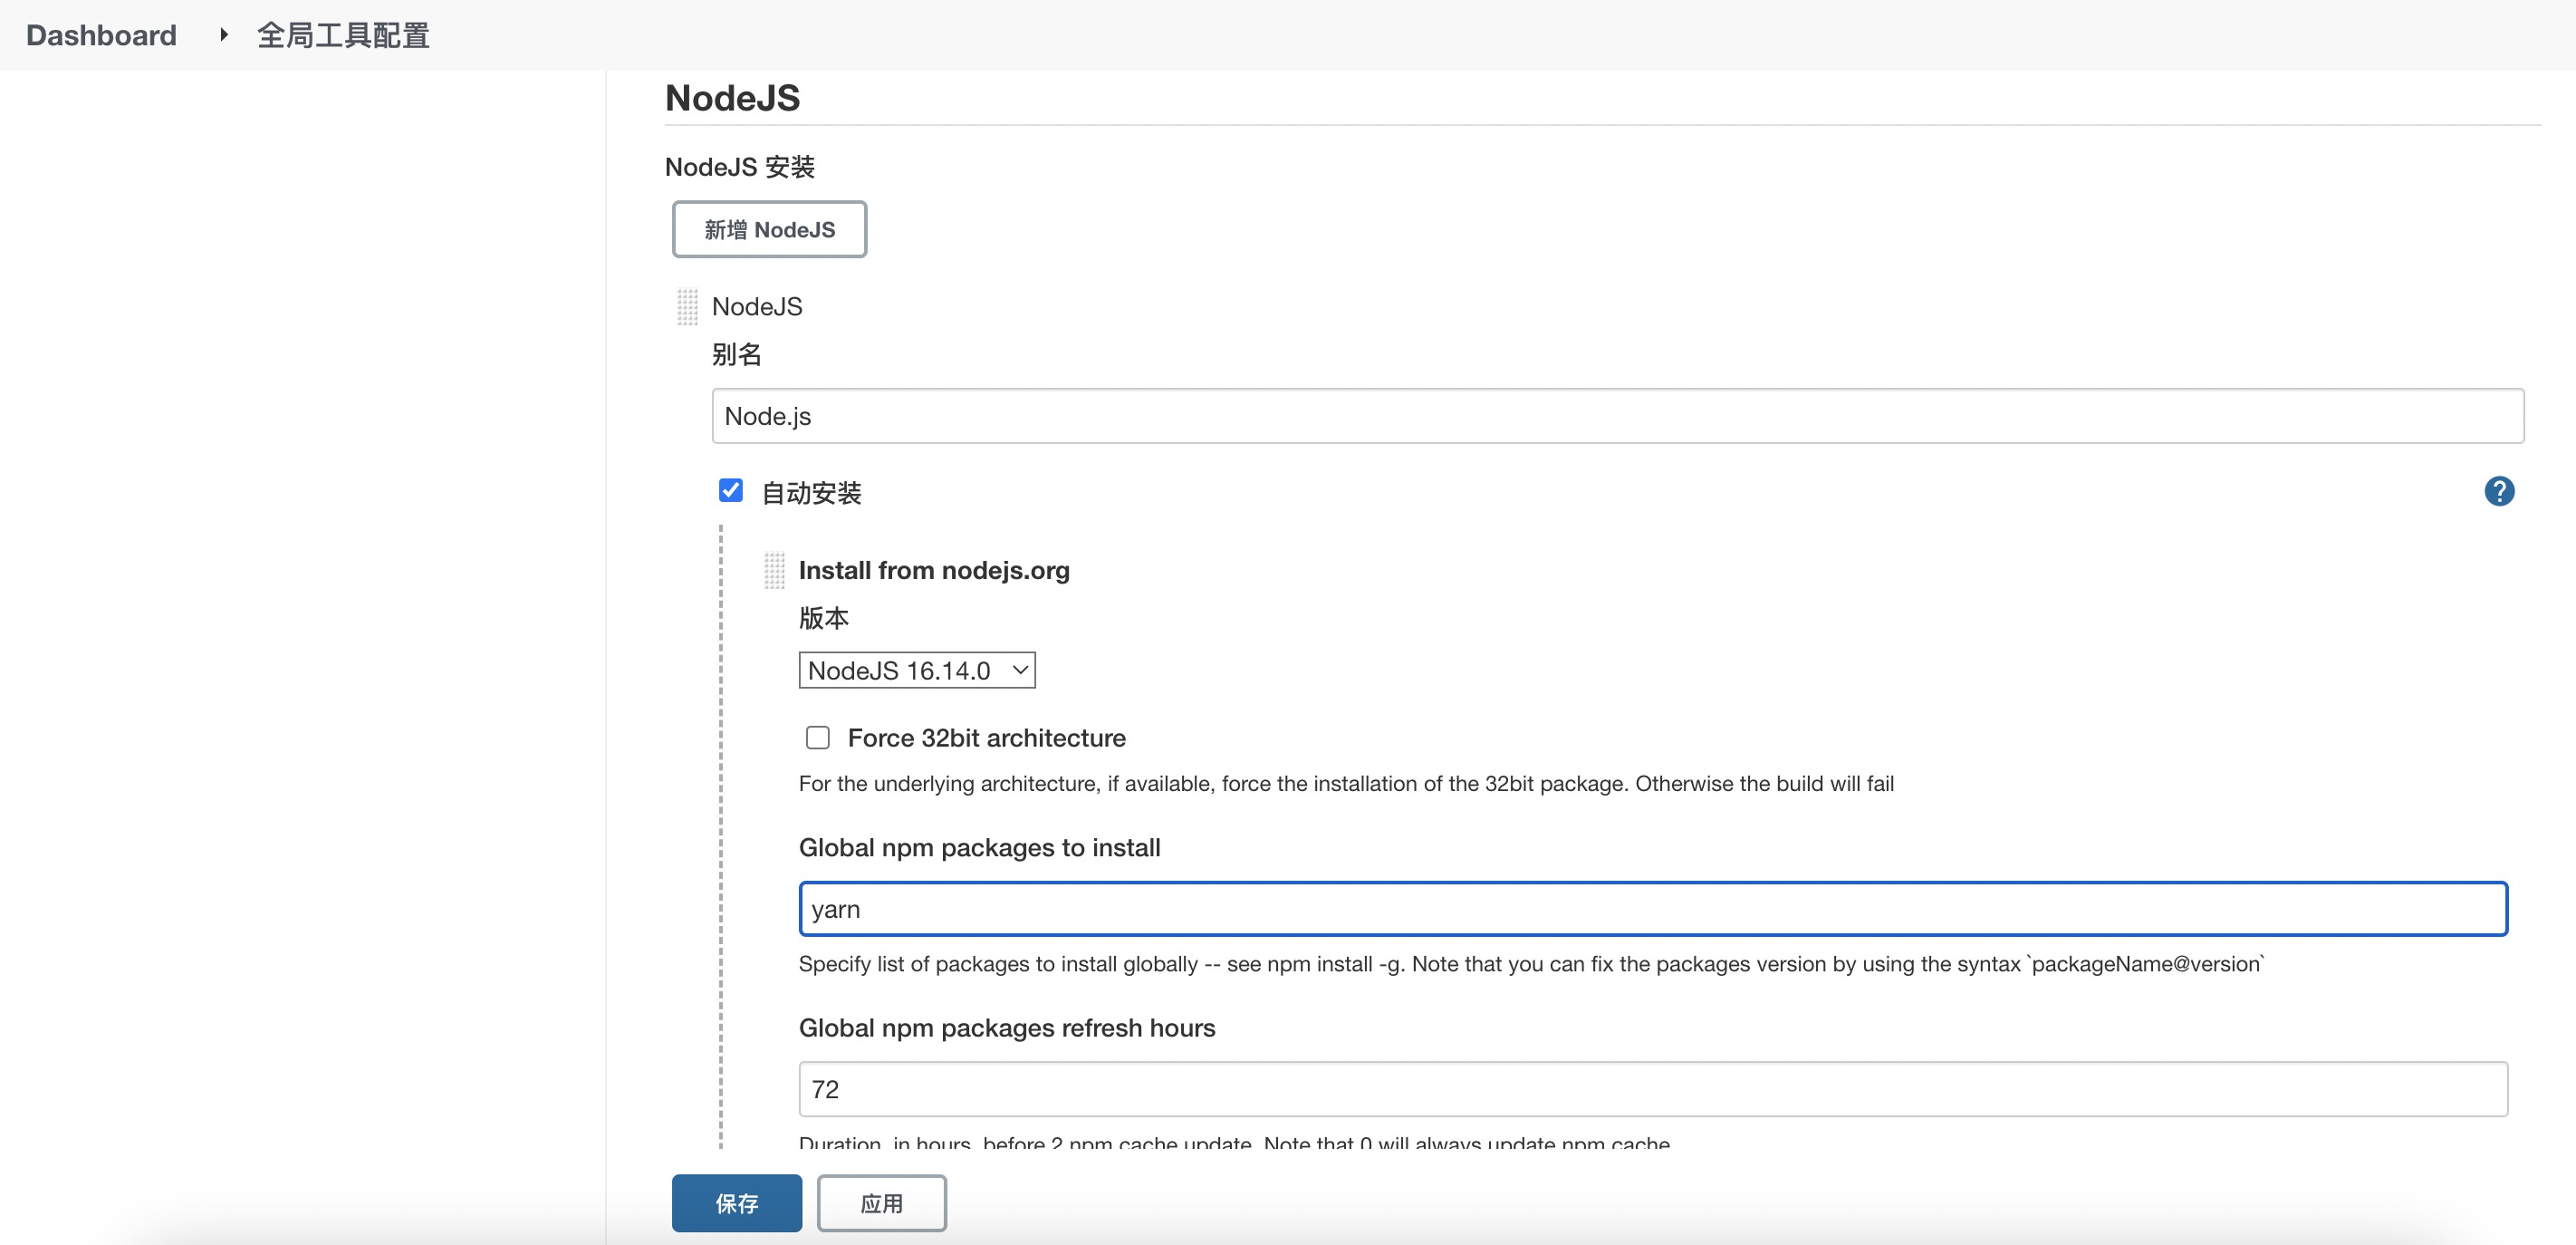Image resolution: width=2576 pixels, height=1245 pixels.
Task: Click the NodeJS 安装 label
Action: coord(739,167)
